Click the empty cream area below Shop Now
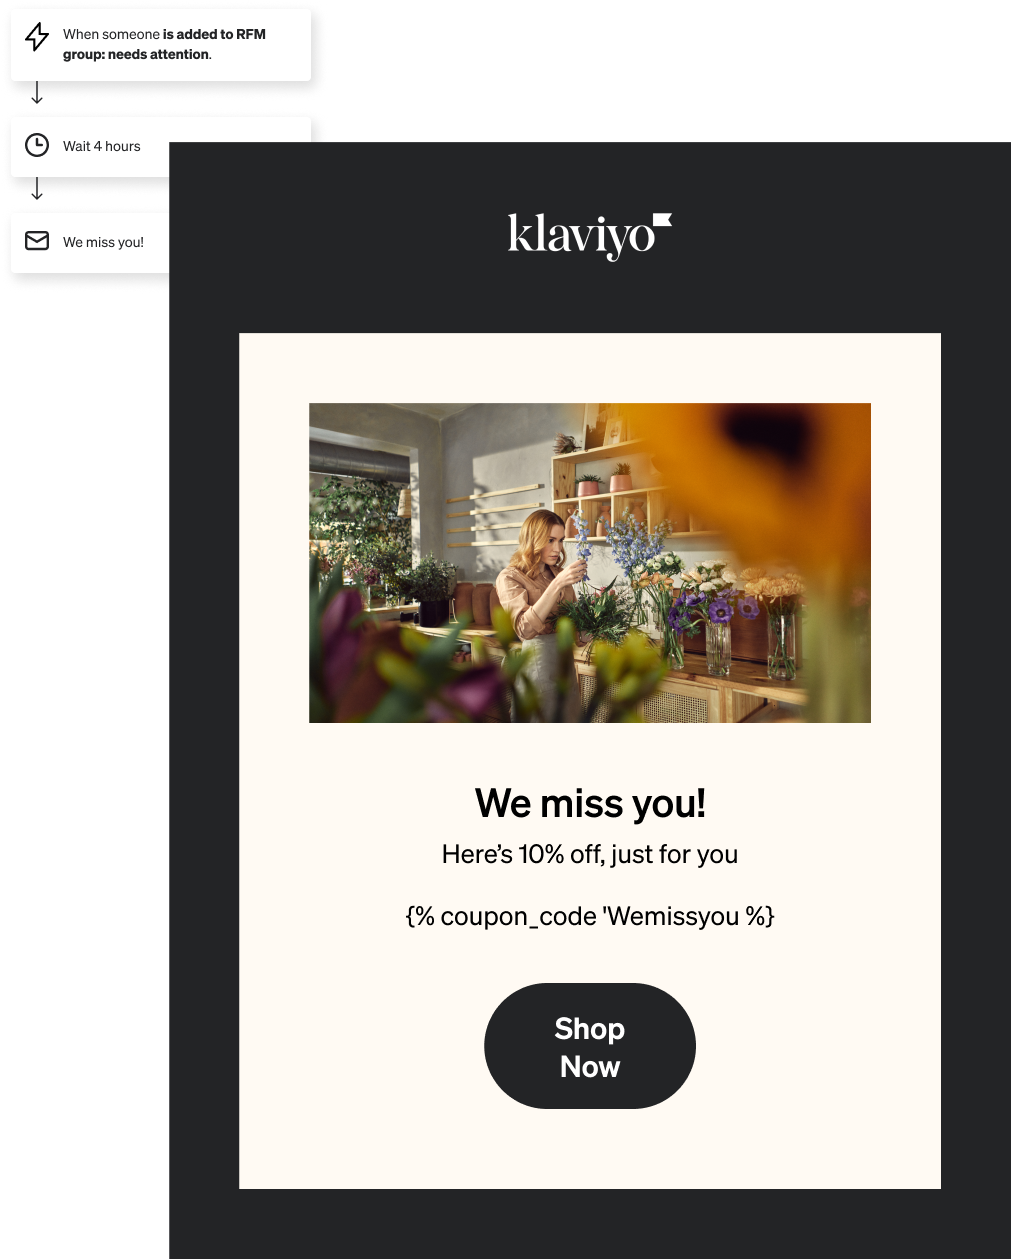 590,1150
